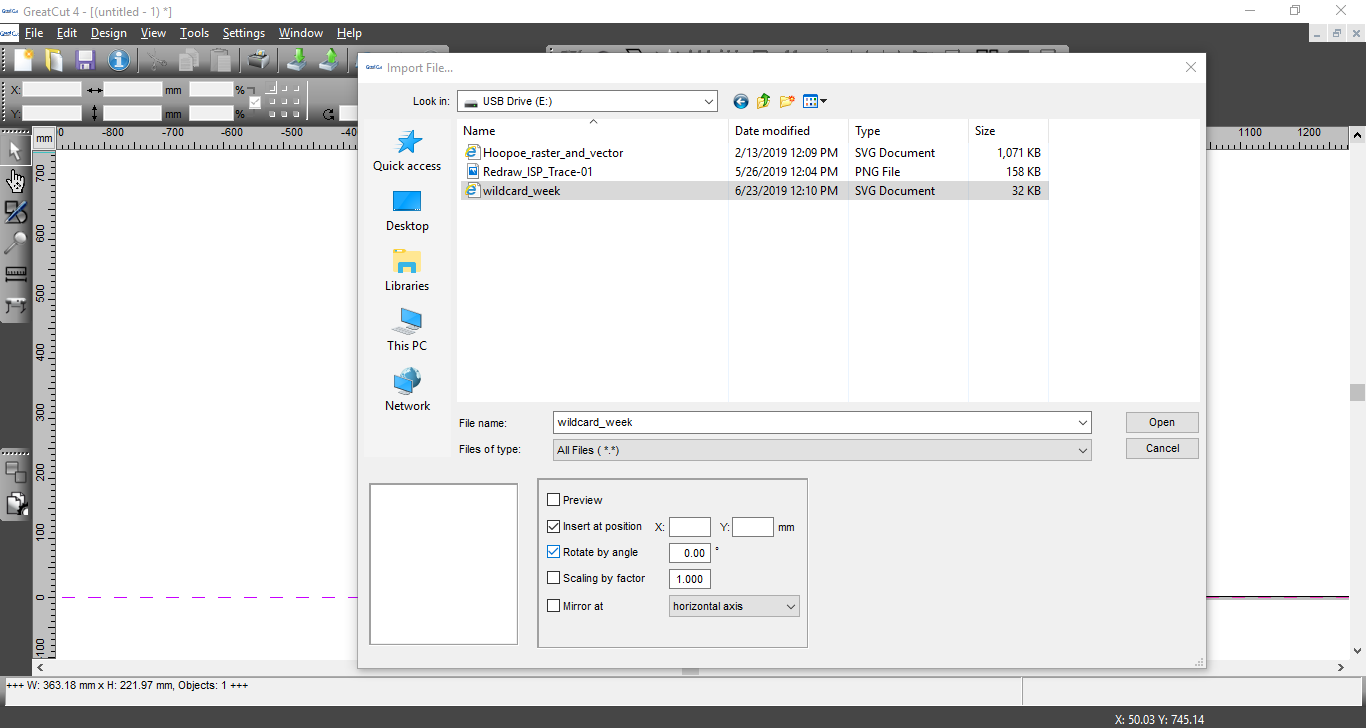
Task: Click the open folder toolbar icon
Action: (54, 60)
